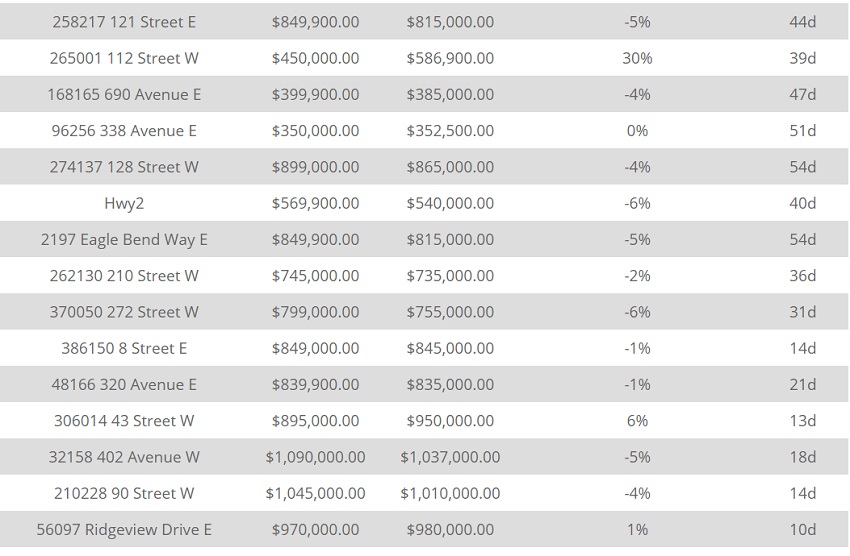Image resolution: width=850 pixels, height=556 pixels.
Task: Select the 274137 128 Street W address
Action: tap(124, 167)
